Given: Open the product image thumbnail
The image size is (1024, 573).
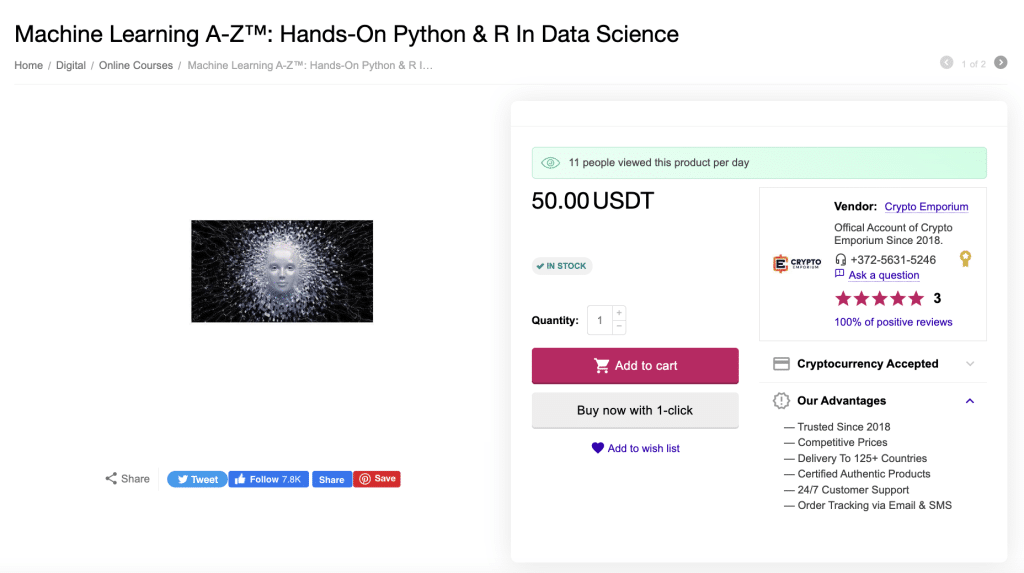Looking at the screenshot, I should 282,271.
